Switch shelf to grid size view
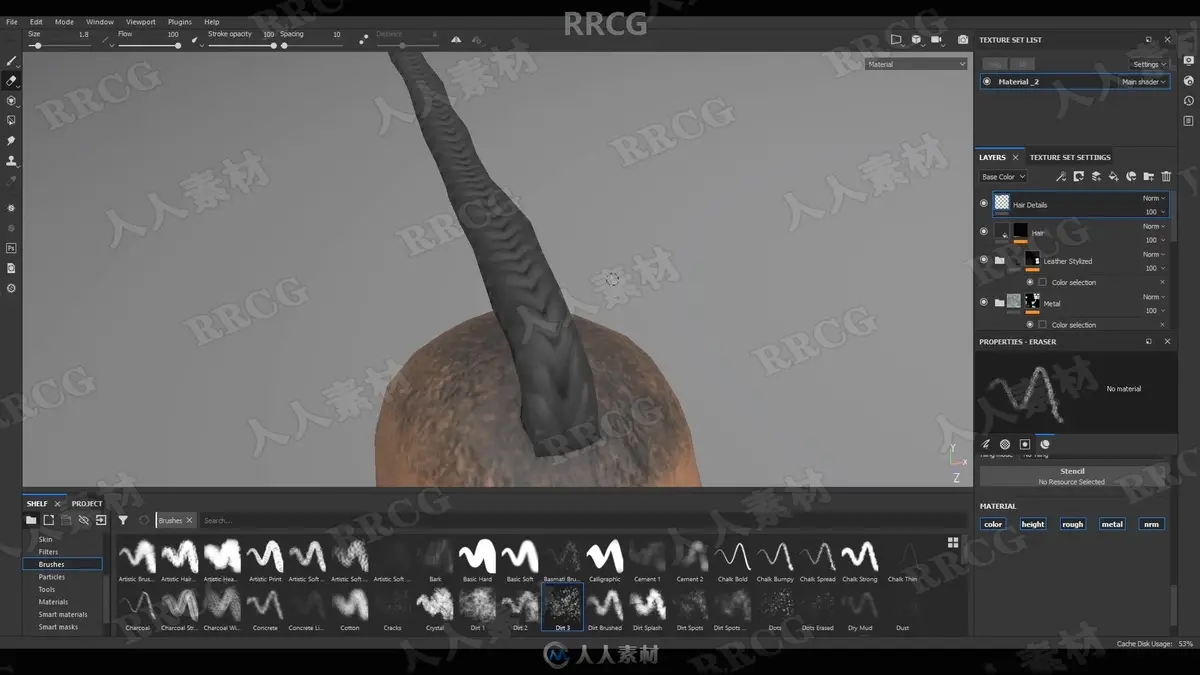Image resolution: width=1200 pixels, height=675 pixels. click(953, 543)
